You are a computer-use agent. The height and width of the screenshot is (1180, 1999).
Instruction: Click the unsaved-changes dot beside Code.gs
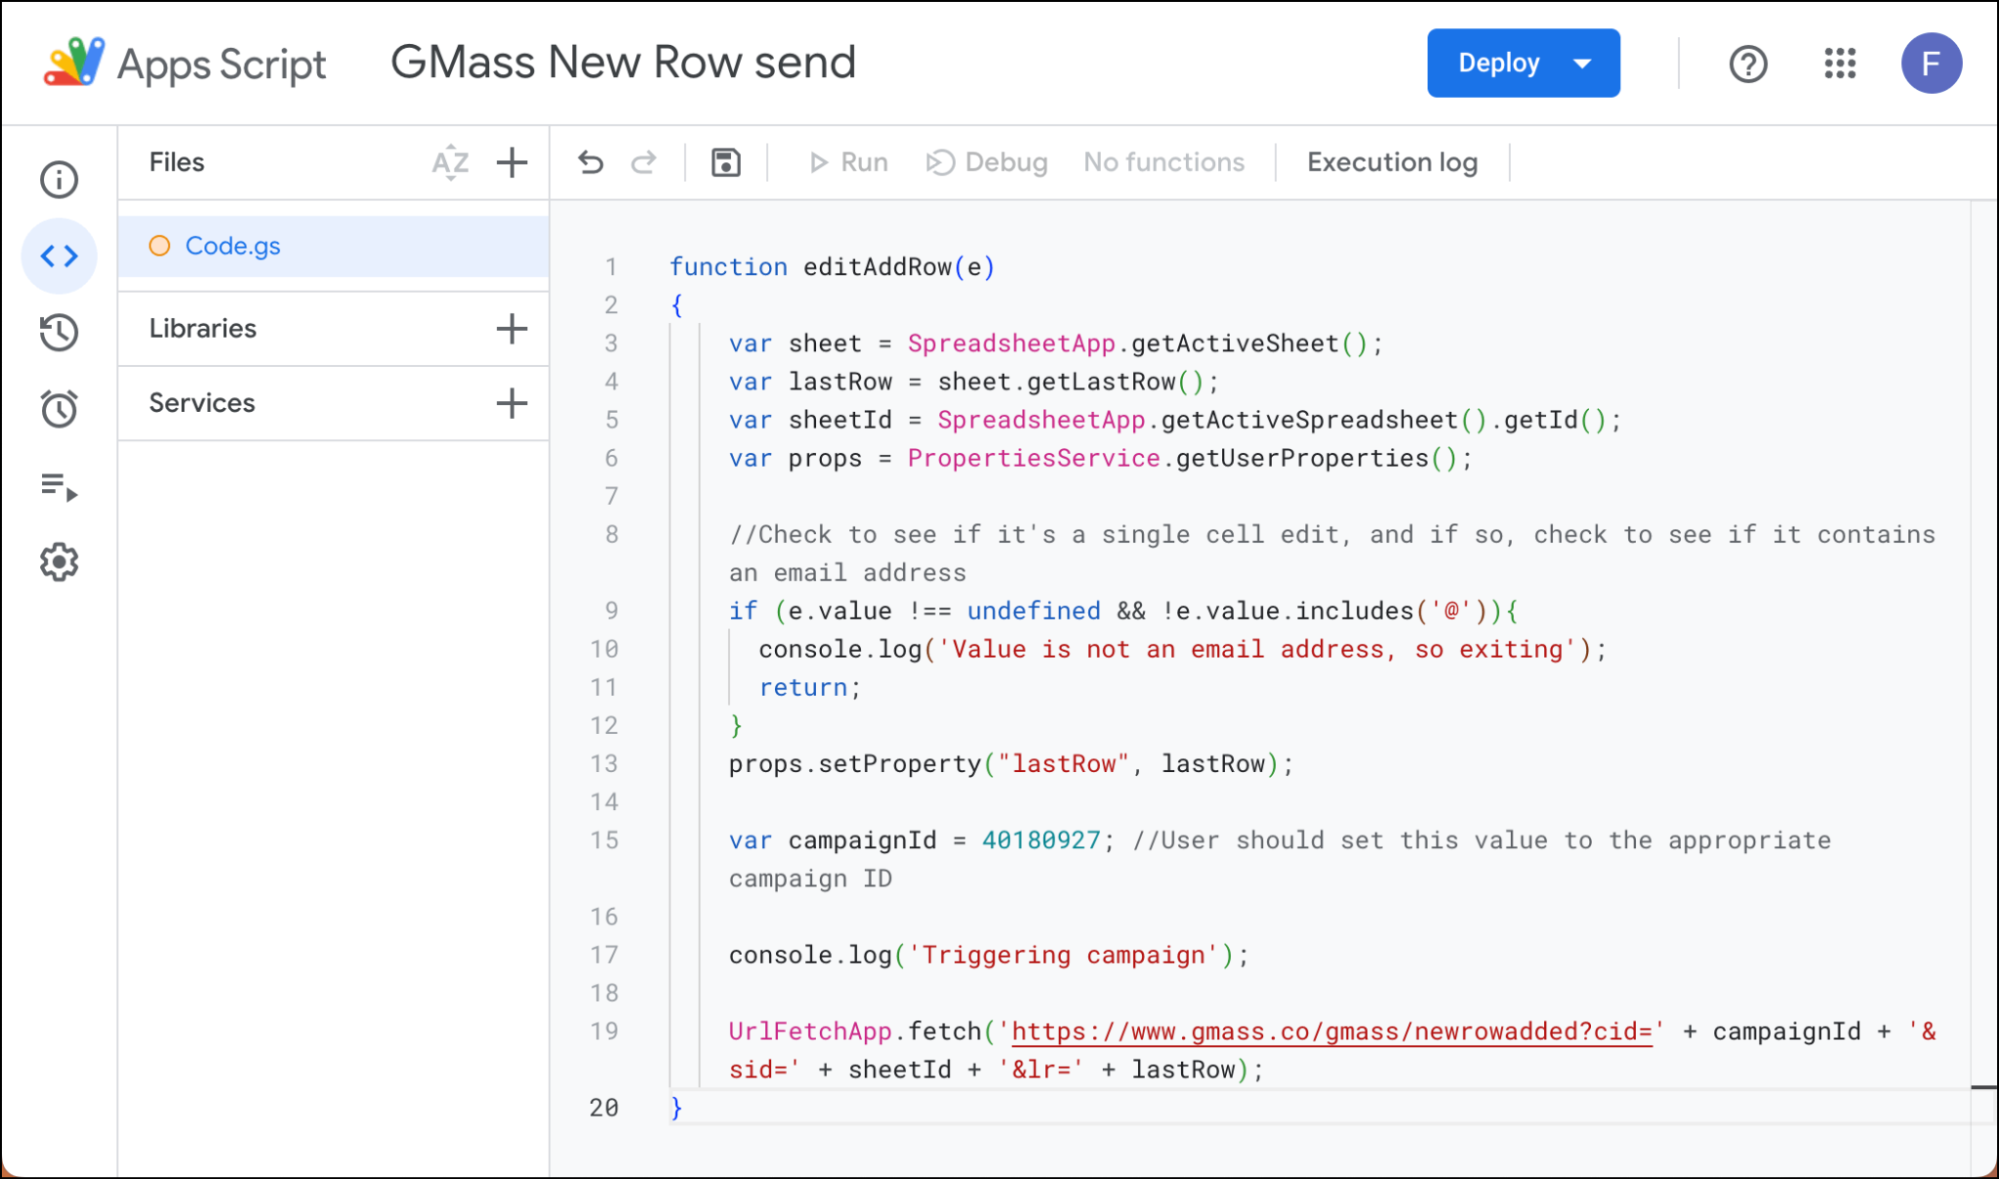point(159,246)
